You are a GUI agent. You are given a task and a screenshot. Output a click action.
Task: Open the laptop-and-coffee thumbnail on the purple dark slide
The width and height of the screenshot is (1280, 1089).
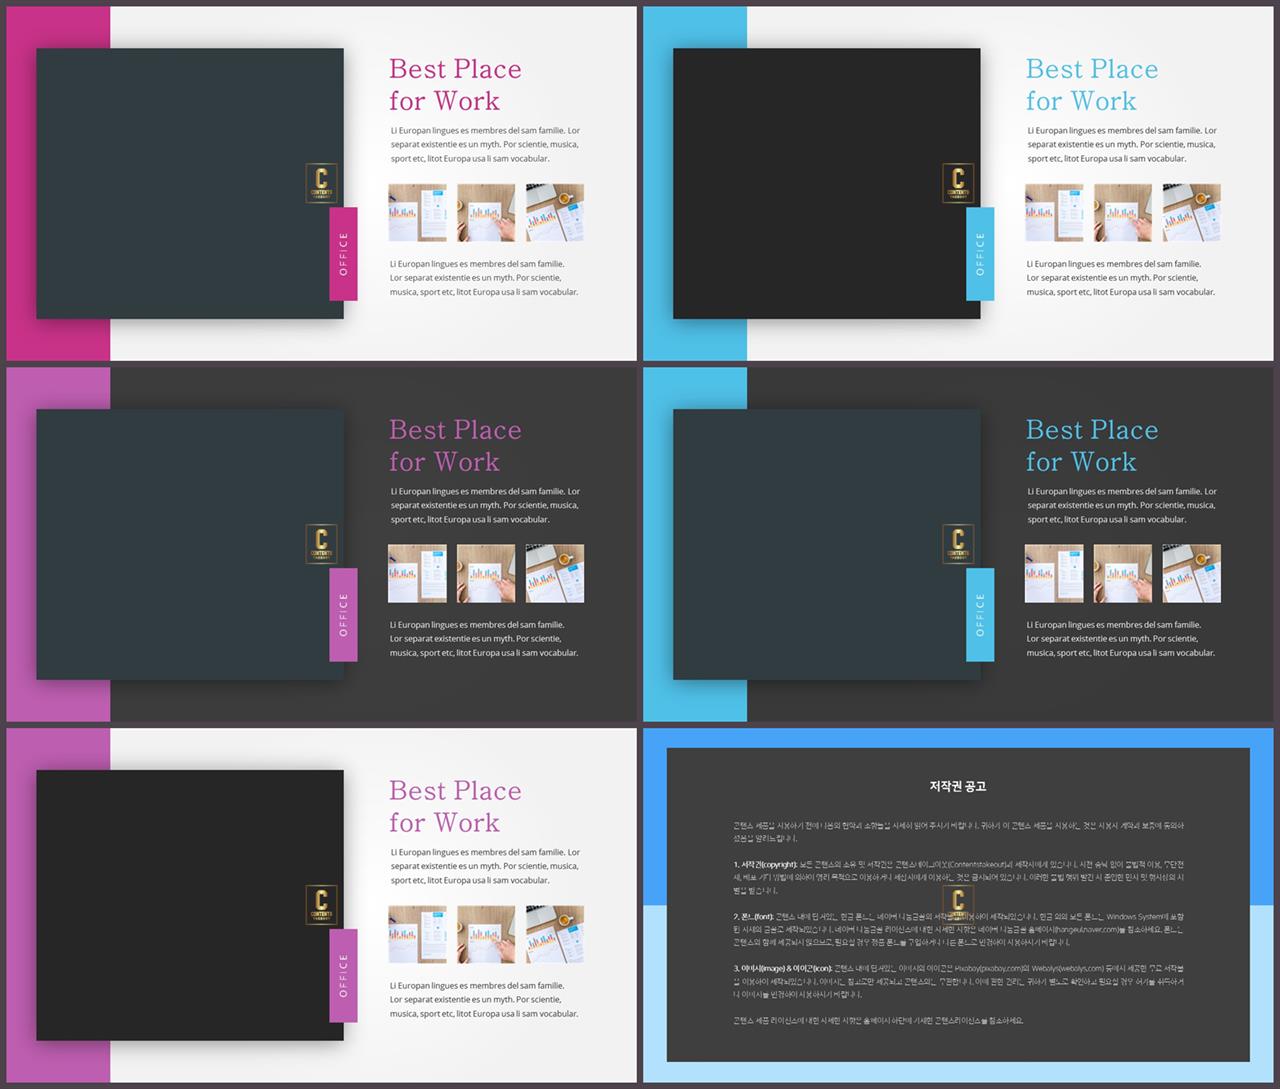click(x=555, y=573)
